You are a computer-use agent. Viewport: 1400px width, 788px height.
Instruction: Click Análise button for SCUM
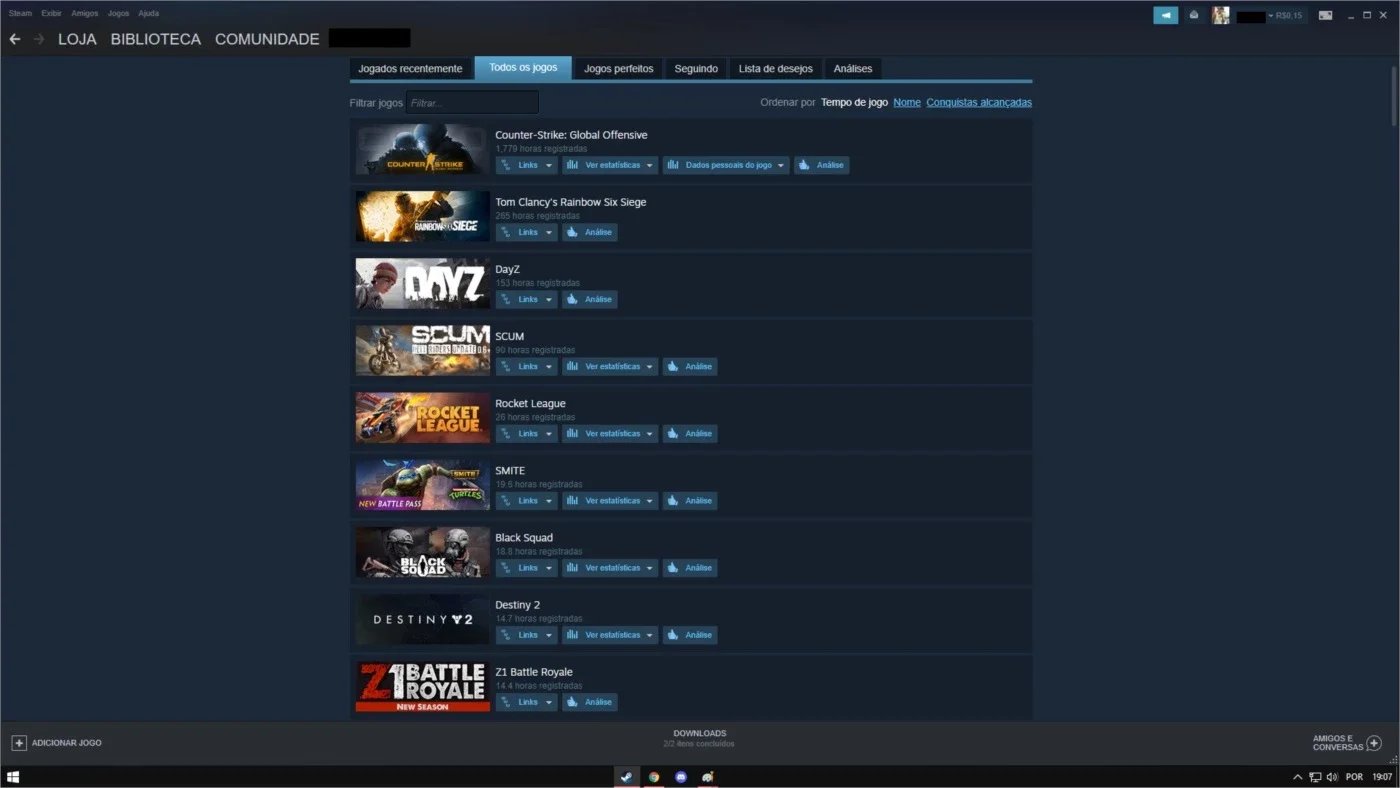tap(690, 366)
